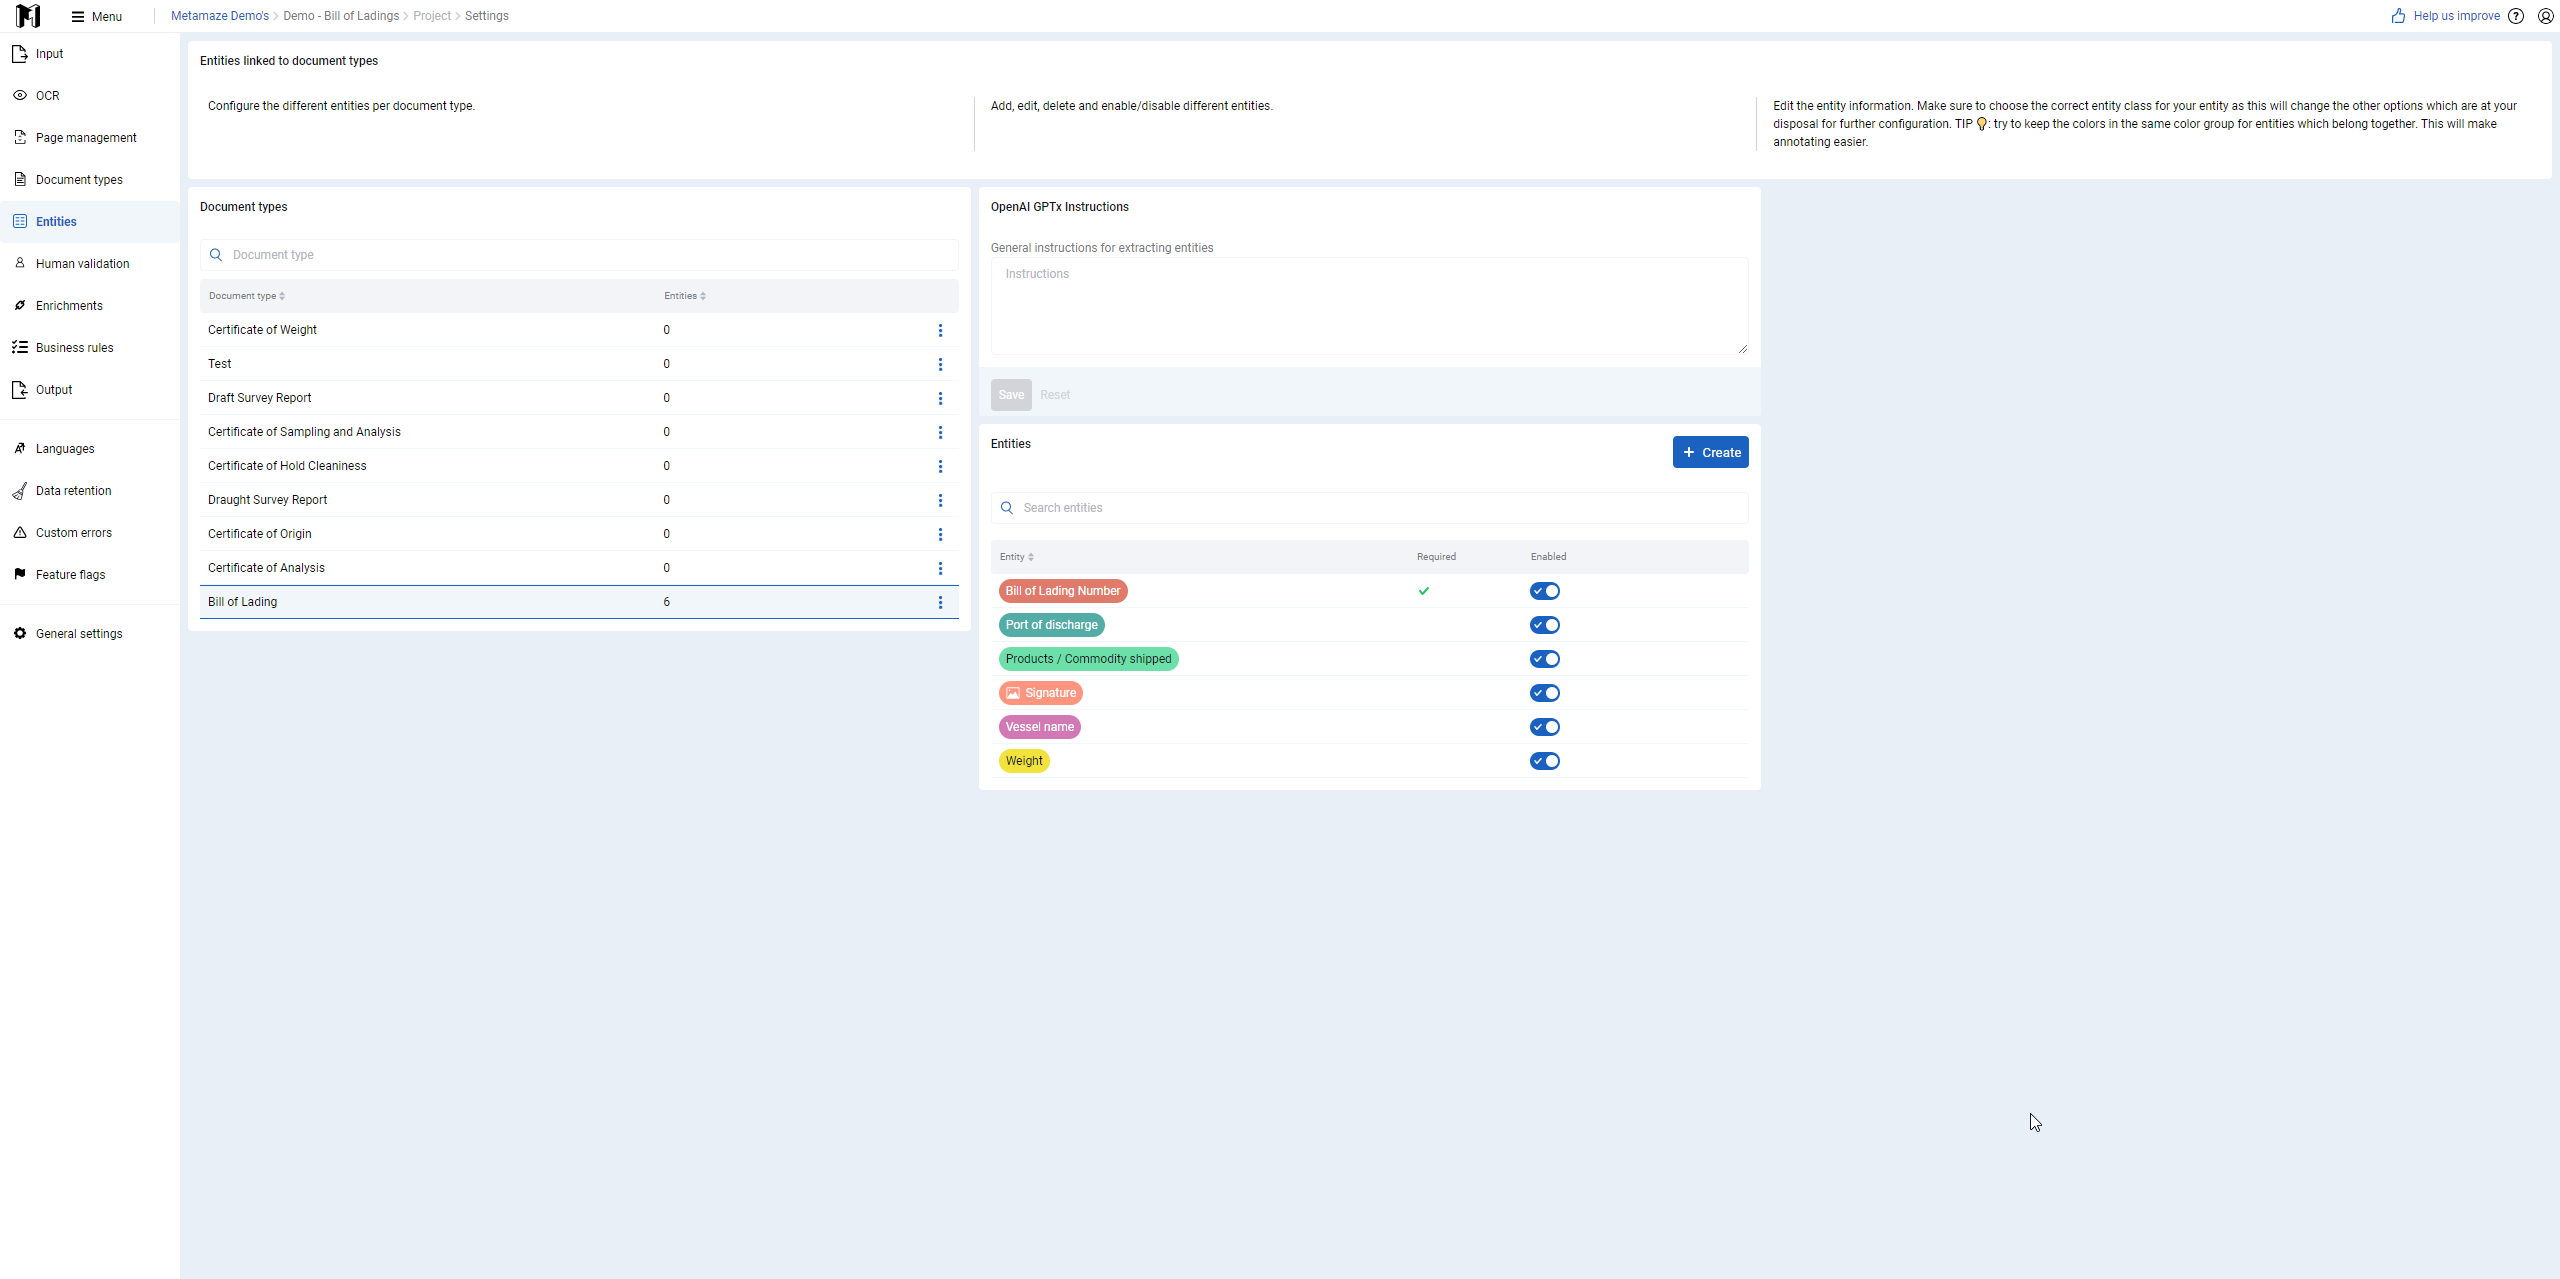The image size is (2560, 1279).
Task: Focus the Search entities field
Action: pos(1369,508)
